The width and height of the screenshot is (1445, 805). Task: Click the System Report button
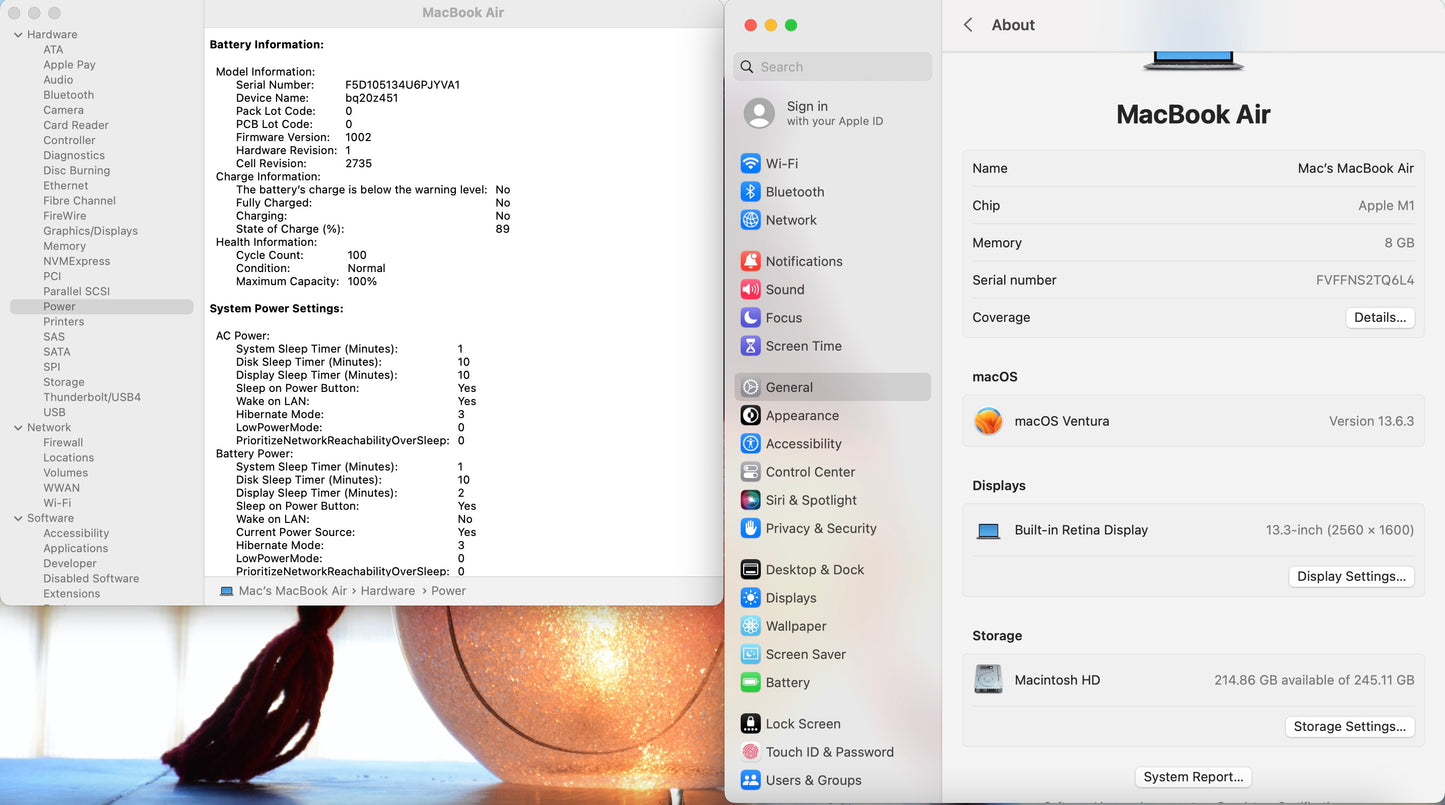(1193, 777)
